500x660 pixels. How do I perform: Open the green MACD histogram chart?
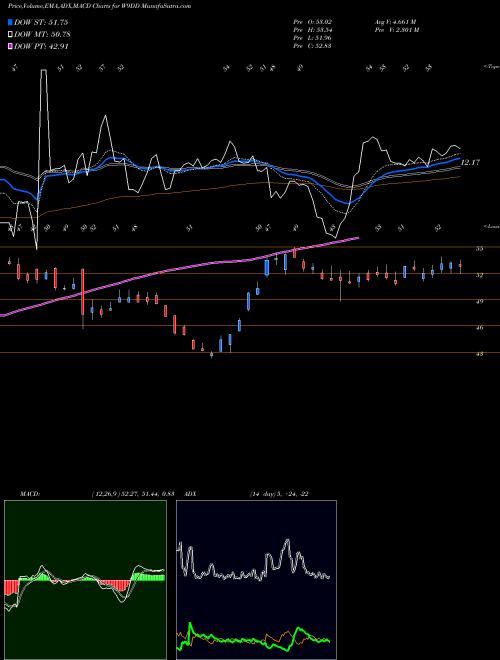pyautogui.click(x=85, y=580)
